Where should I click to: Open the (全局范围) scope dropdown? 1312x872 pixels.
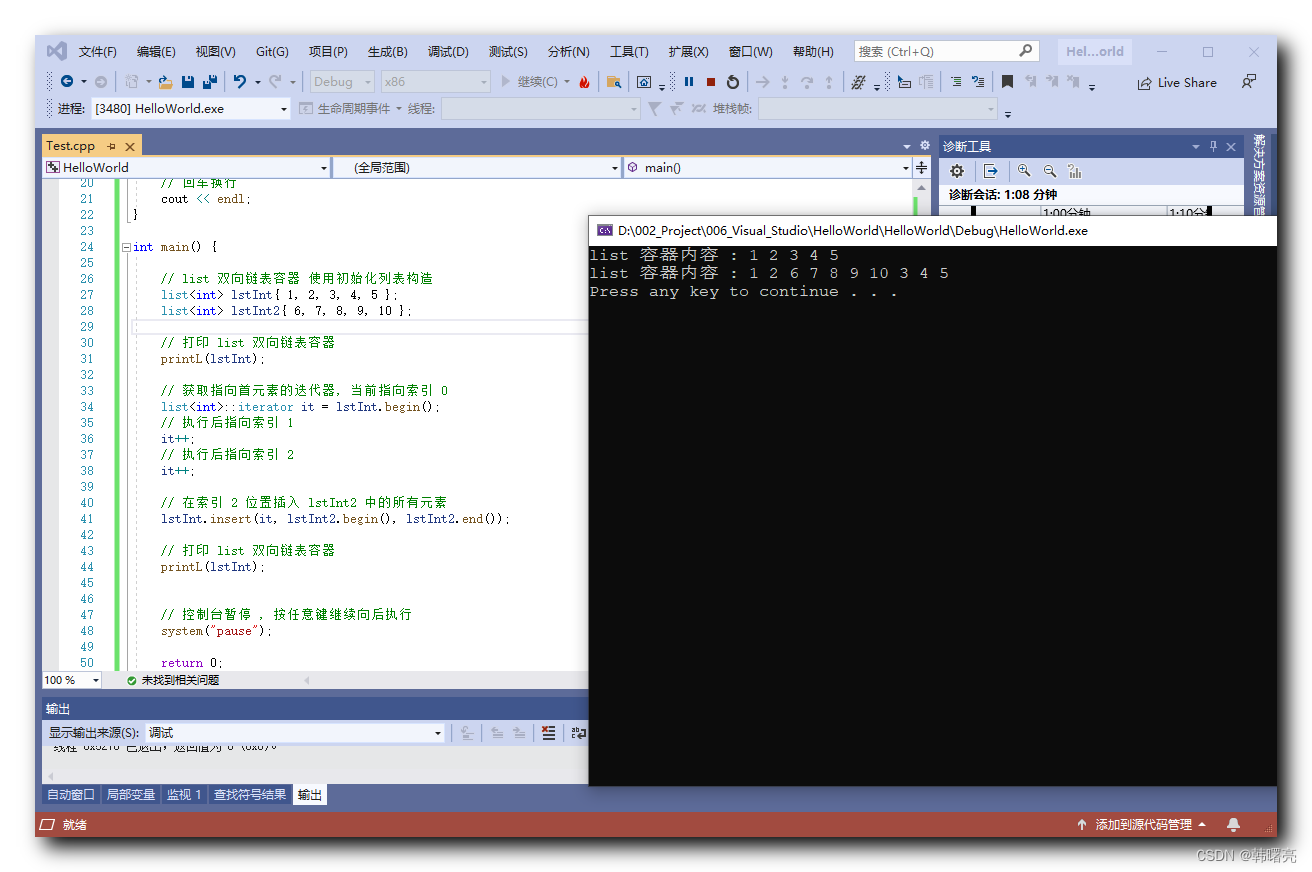point(477,168)
